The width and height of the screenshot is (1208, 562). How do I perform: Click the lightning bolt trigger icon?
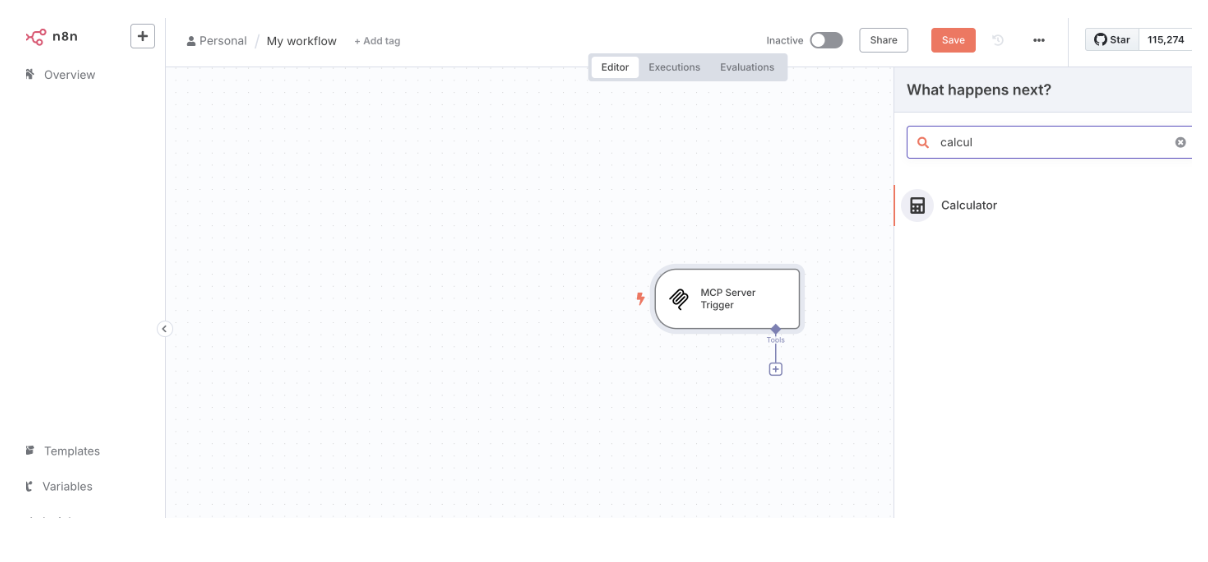click(x=641, y=298)
